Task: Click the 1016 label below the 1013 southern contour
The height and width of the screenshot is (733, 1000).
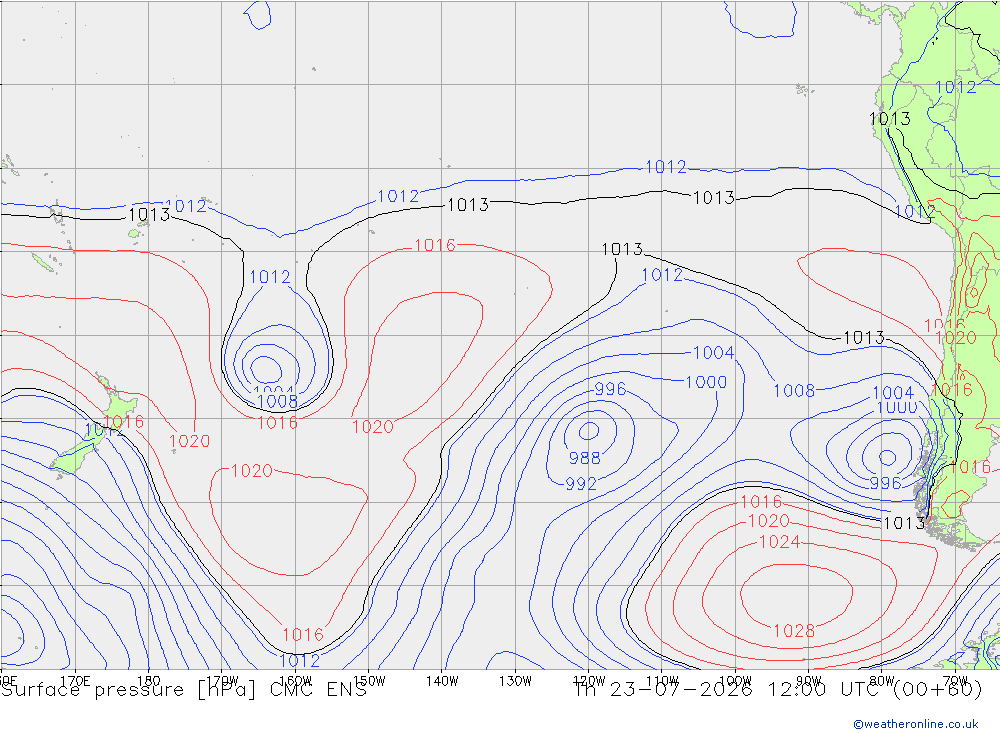Action: [x=761, y=501]
